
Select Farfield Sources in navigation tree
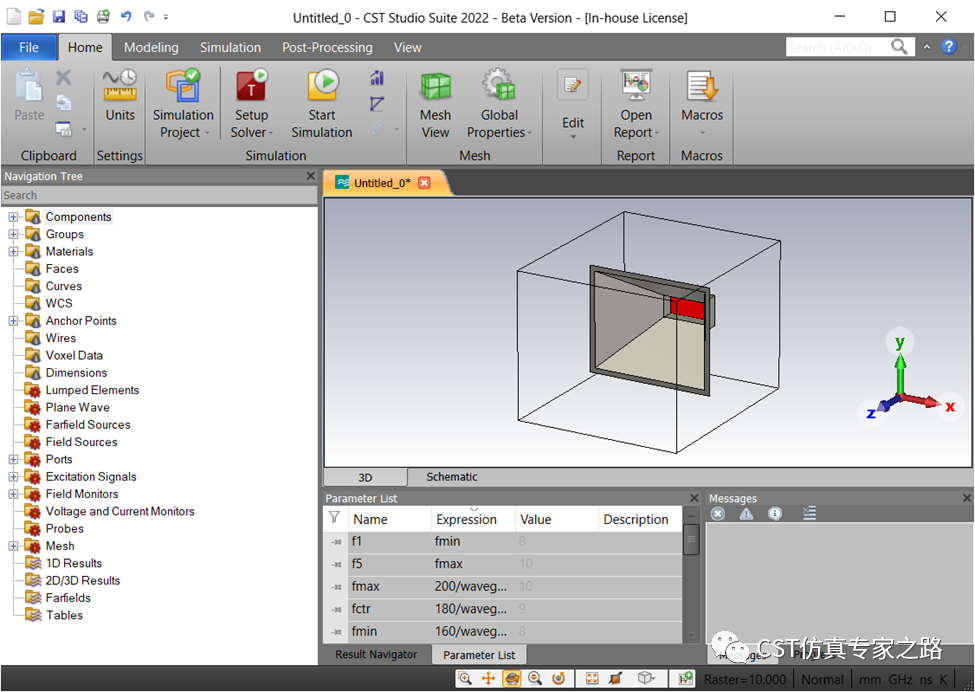pos(88,425)
